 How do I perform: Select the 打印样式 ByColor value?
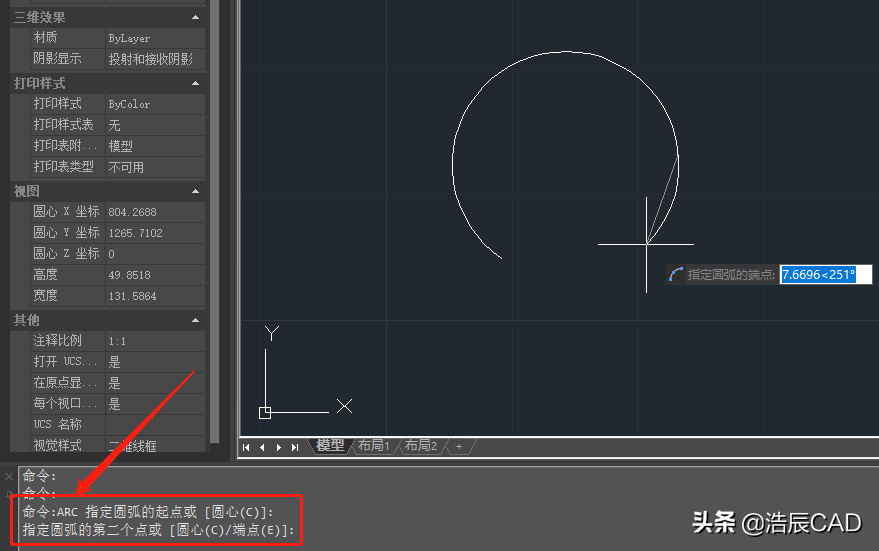coord(155,104)
